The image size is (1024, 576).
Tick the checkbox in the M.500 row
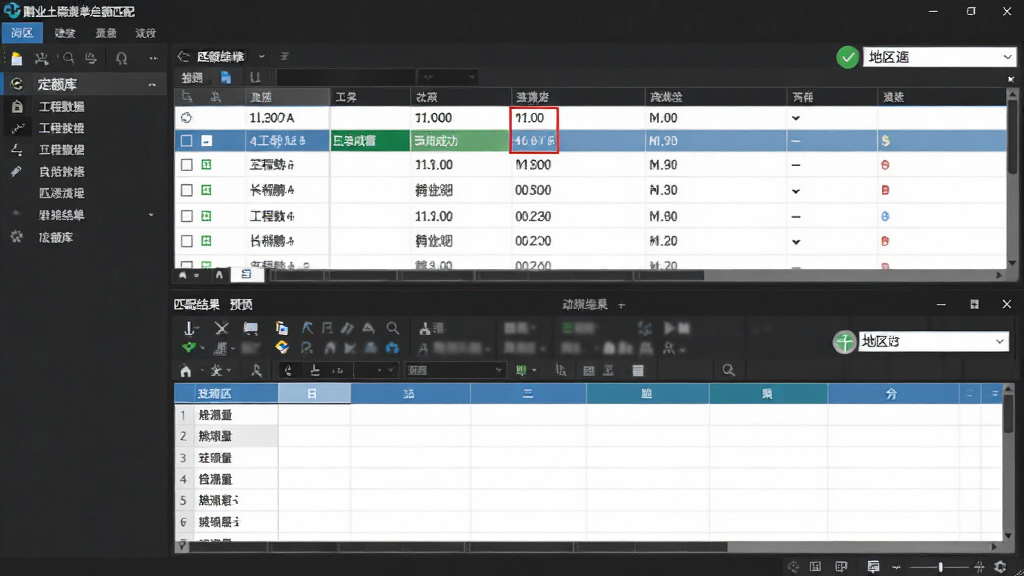[187, 165]
